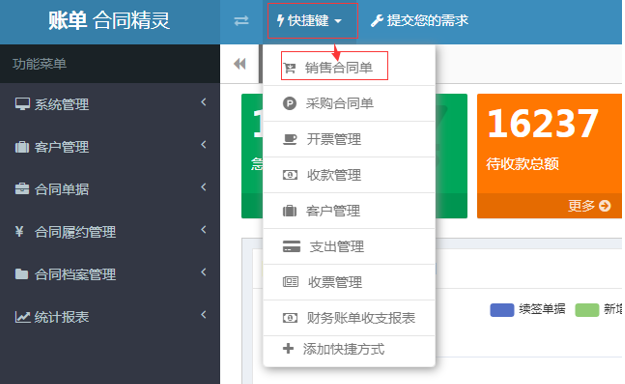Click the double-left collapse arrows icon

240,64
